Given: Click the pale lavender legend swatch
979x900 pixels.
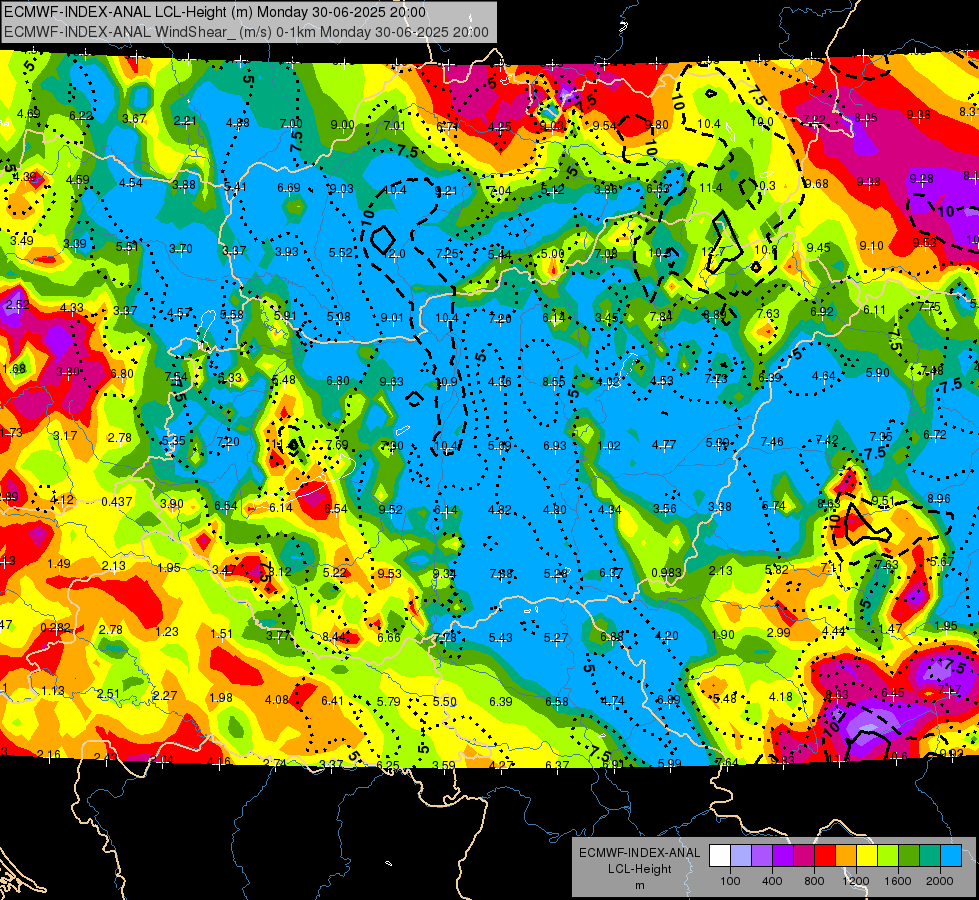Looking at the screenshot, I should click(741, 856).
